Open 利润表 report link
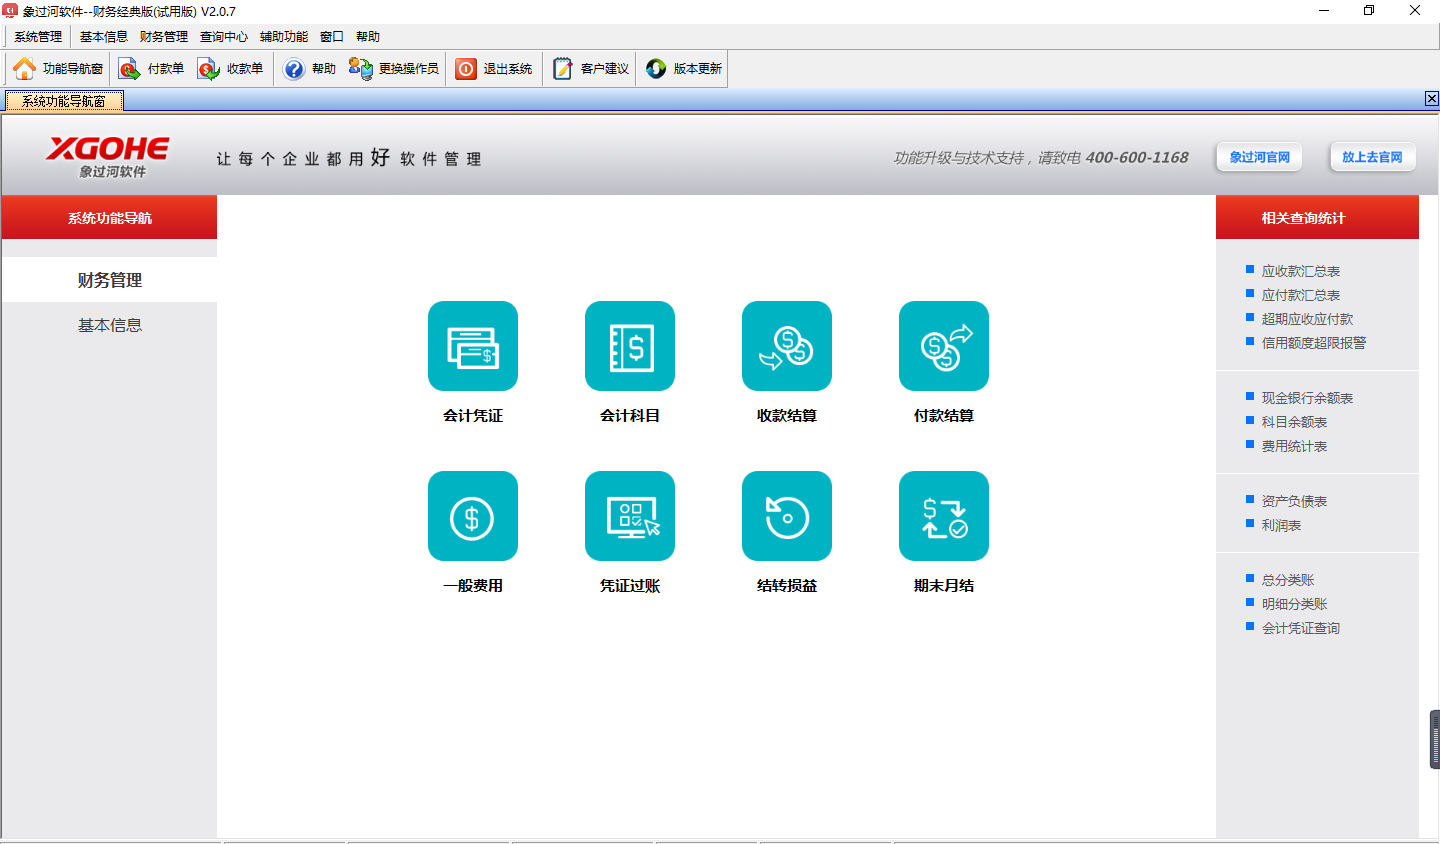 click(x=1281, y=525)
